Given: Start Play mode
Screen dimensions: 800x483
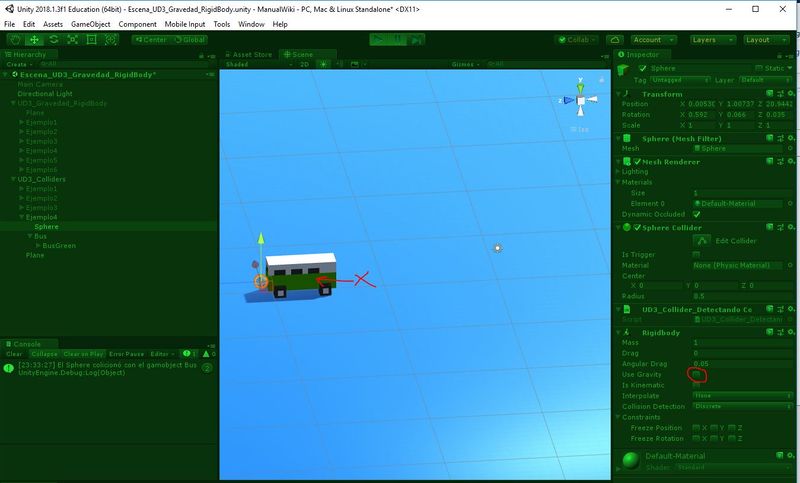Looking at the screenshot, I should pos(378,39).
